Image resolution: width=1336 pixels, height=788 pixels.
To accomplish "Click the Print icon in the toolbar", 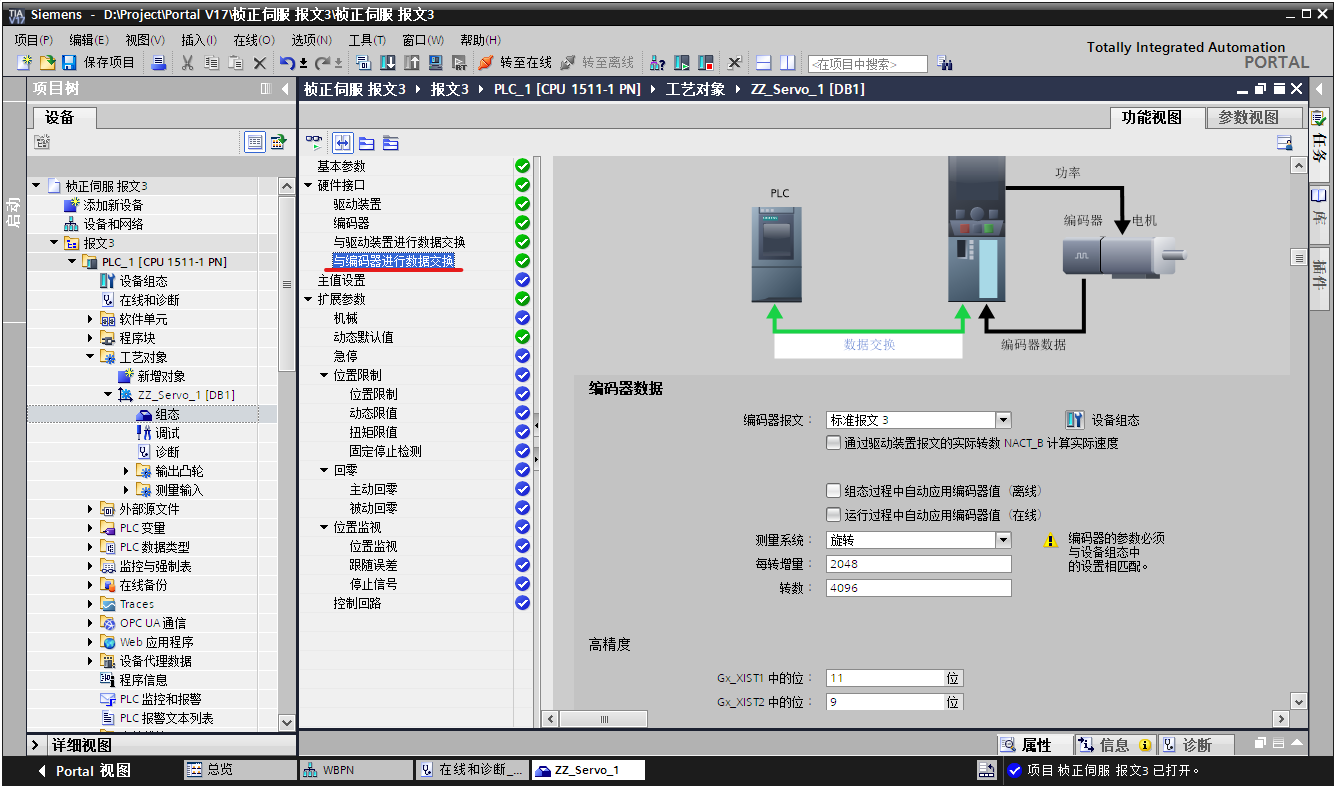I will coord(159,63).
